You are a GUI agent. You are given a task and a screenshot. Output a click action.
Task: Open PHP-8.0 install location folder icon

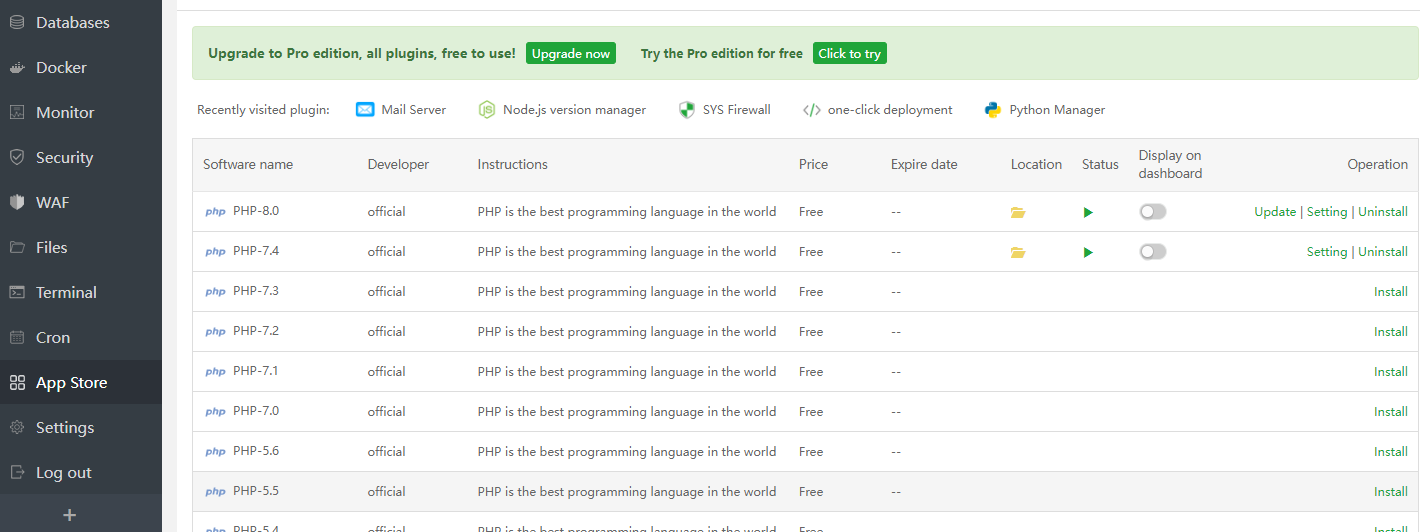click(x=1018, y=212)
